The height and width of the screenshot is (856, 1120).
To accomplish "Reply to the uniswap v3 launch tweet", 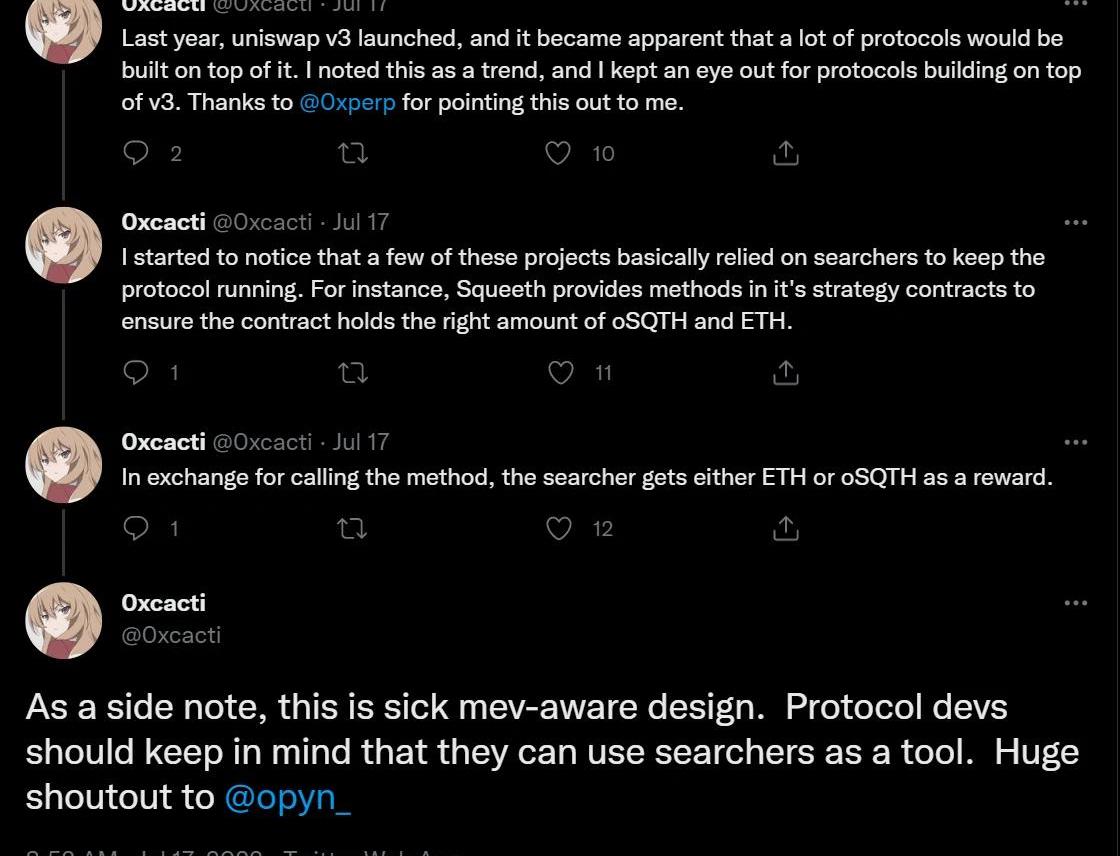I will [136, 153].
